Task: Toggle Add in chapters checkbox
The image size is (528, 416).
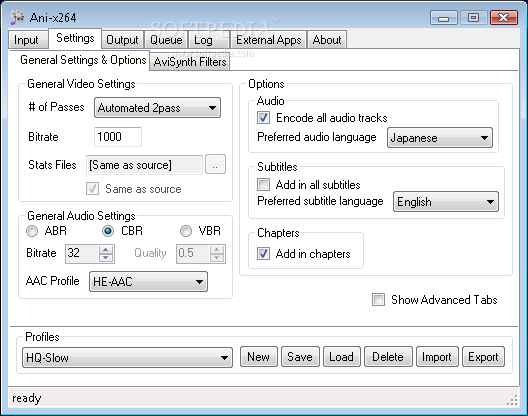Action: (263, 254)
